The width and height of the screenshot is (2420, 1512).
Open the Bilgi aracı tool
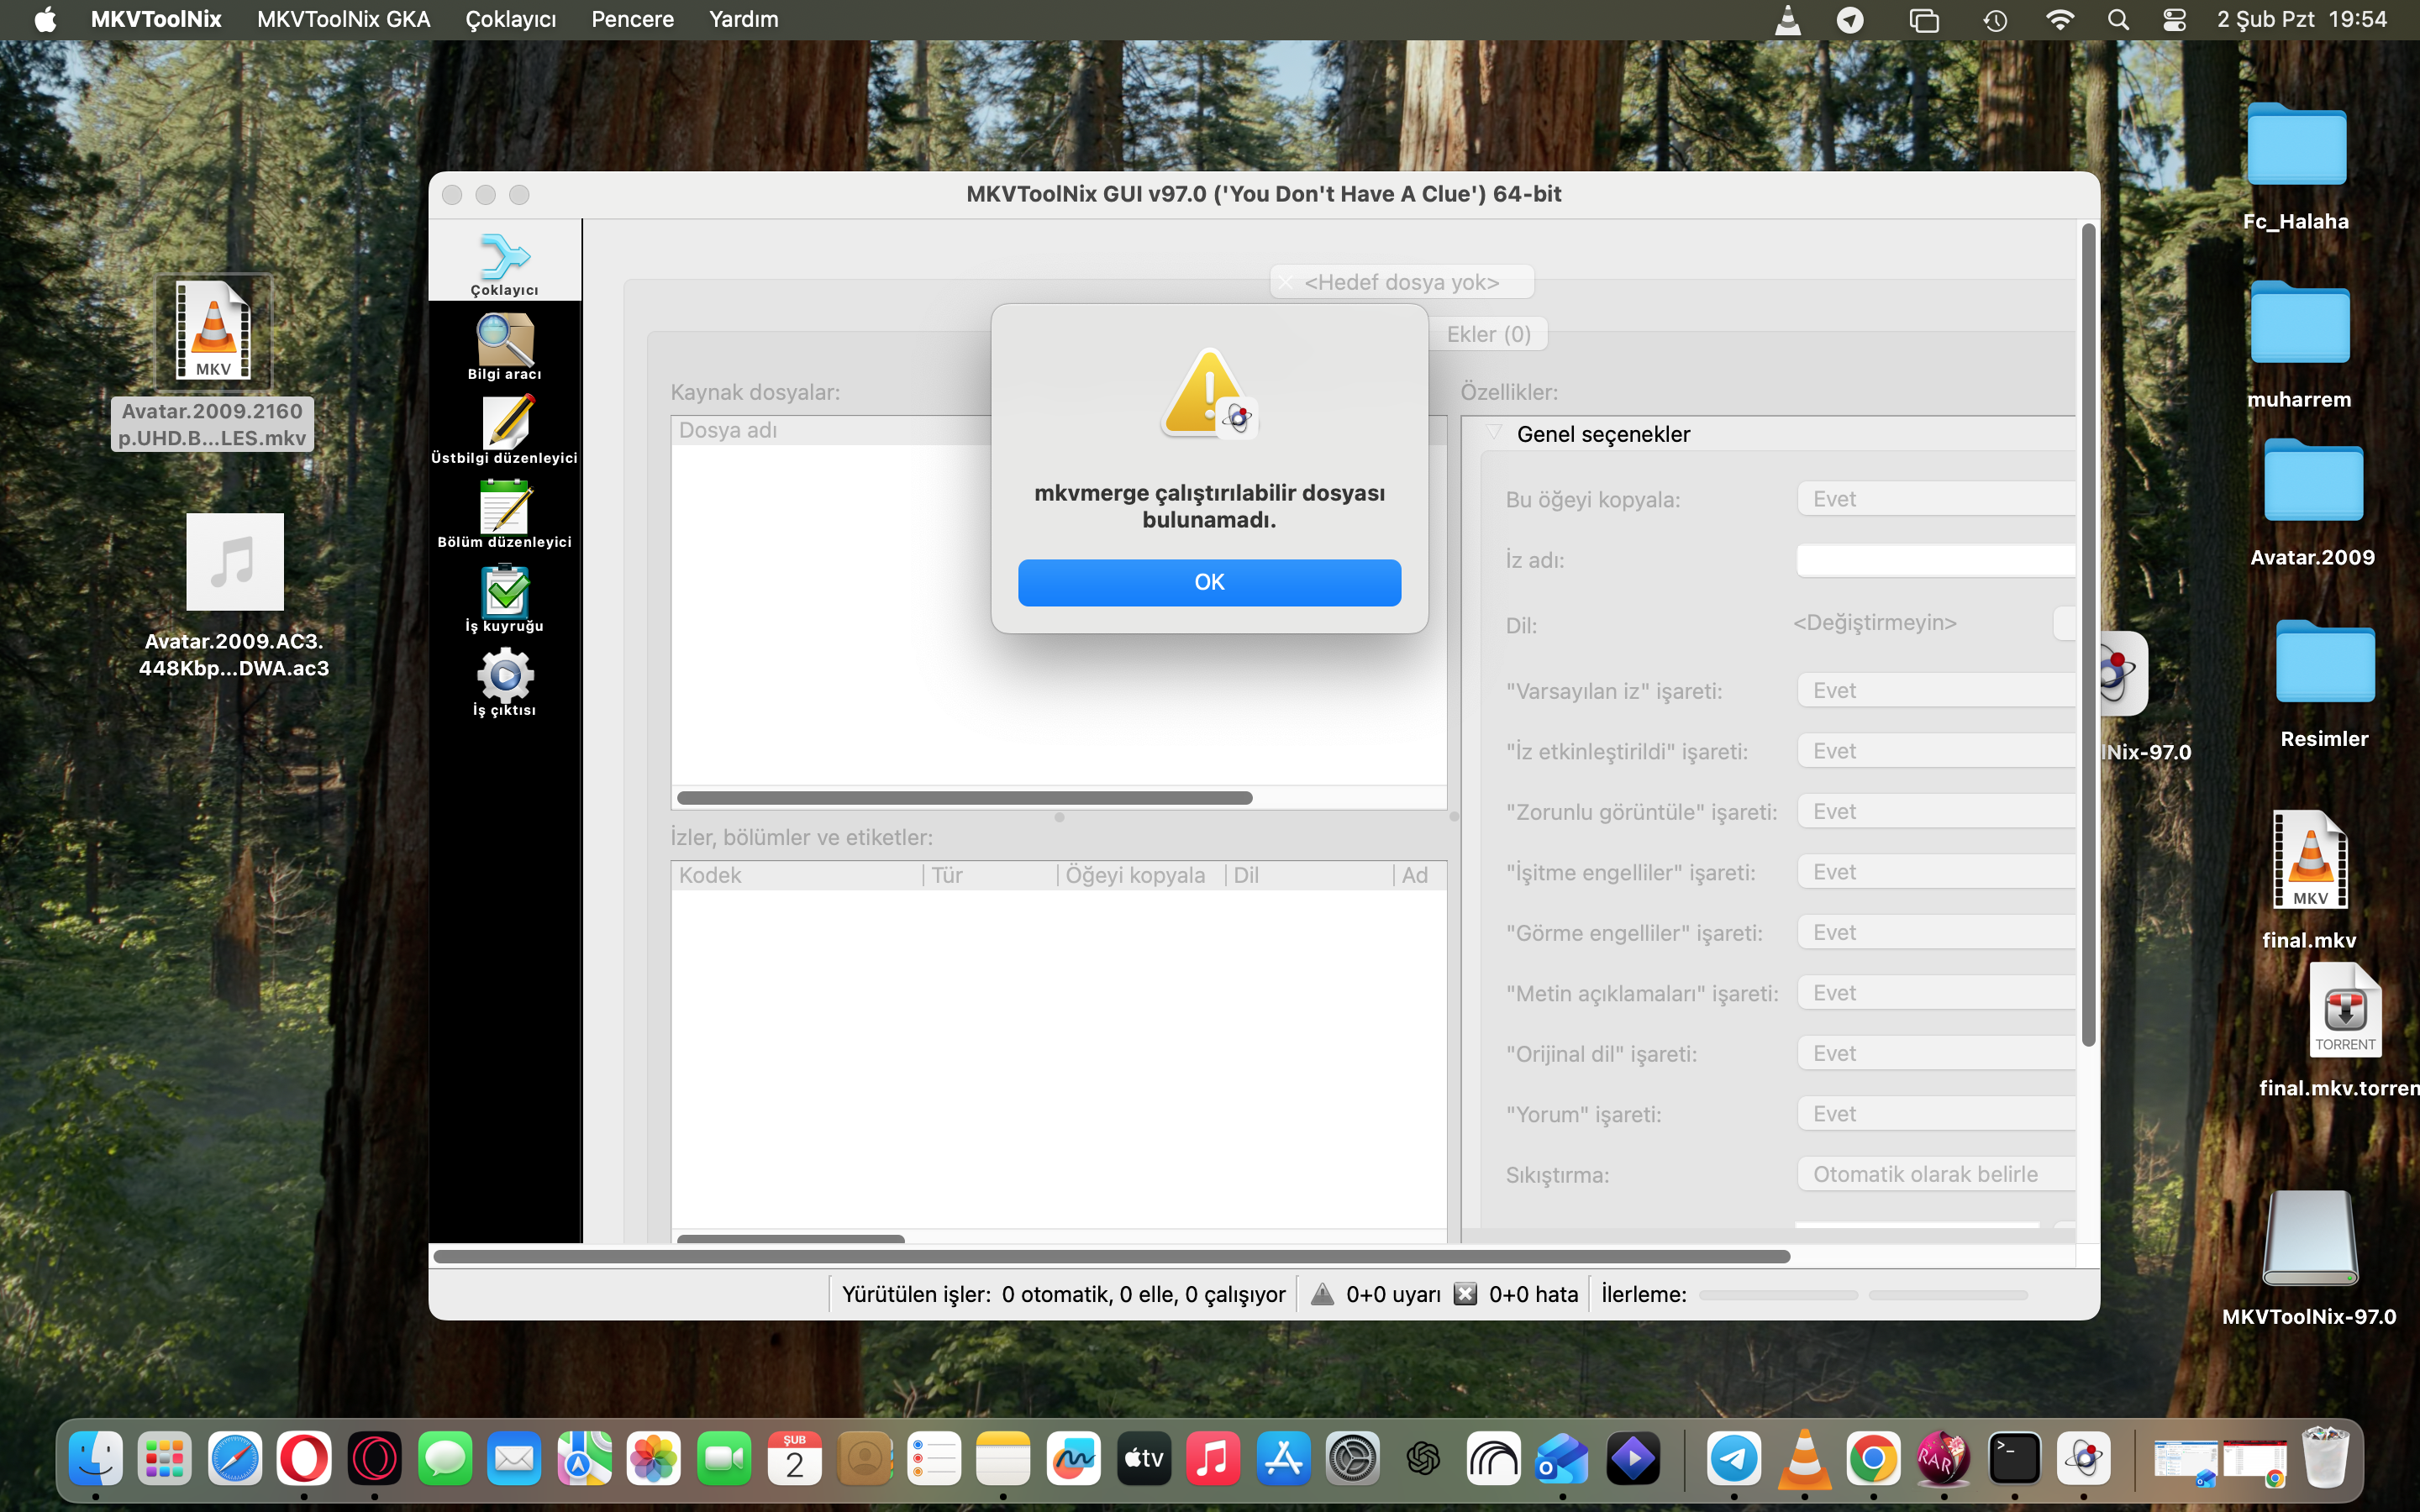pos(504,347)
